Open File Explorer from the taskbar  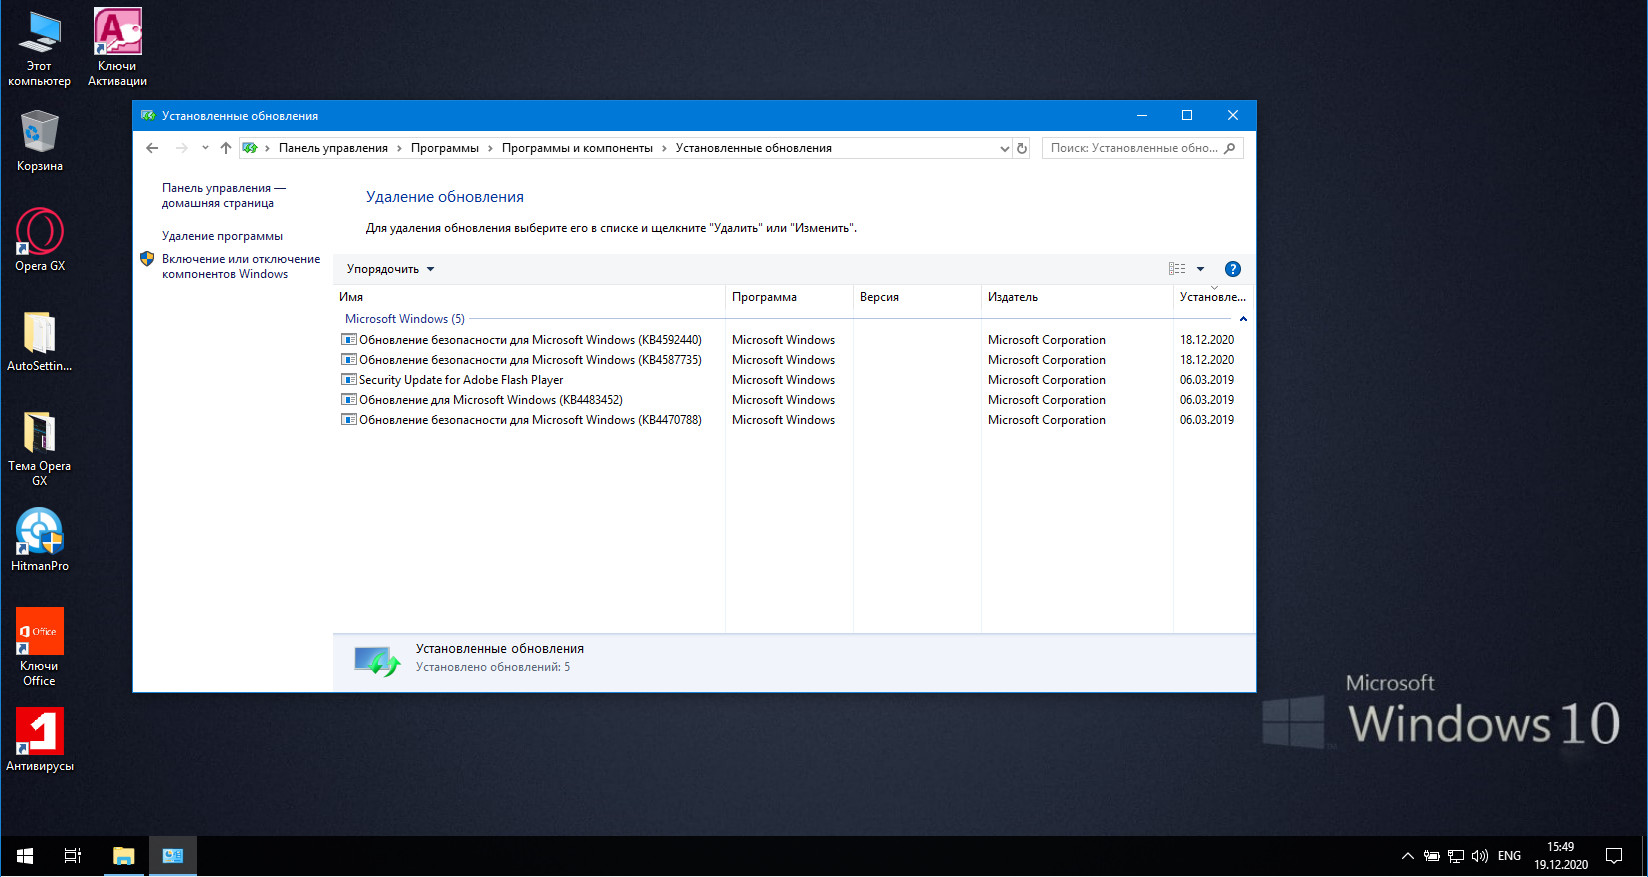tap(123, 856)
